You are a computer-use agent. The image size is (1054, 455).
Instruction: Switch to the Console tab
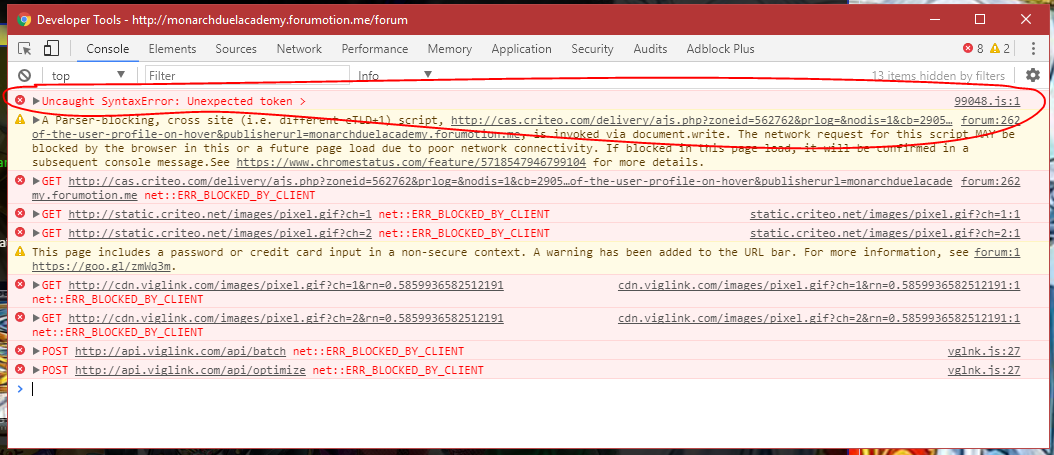[x=108, y=48]
